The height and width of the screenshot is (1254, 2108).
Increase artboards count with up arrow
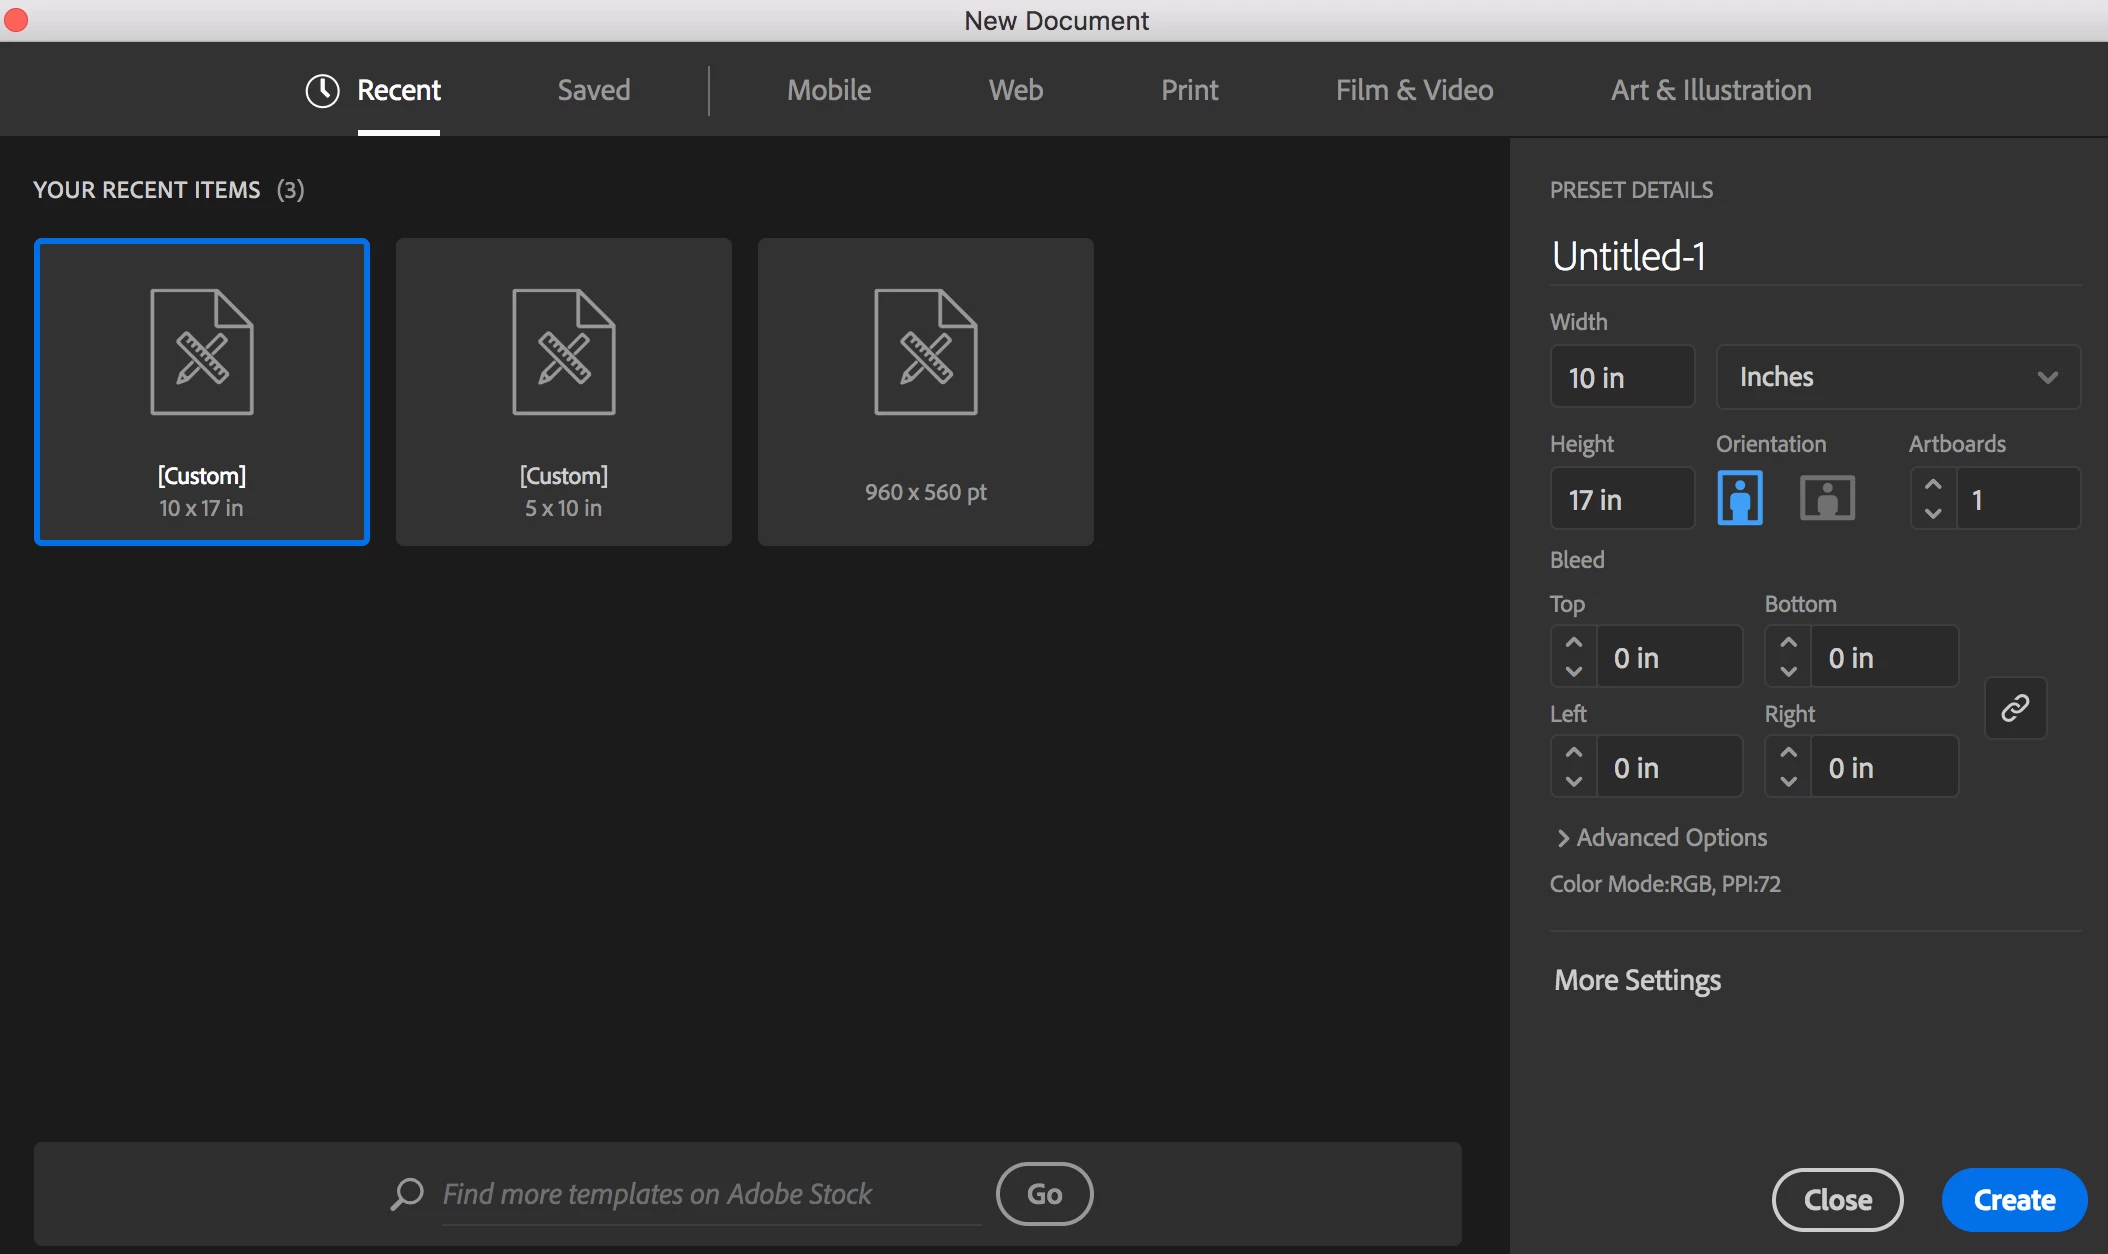tap(1933, 485)
